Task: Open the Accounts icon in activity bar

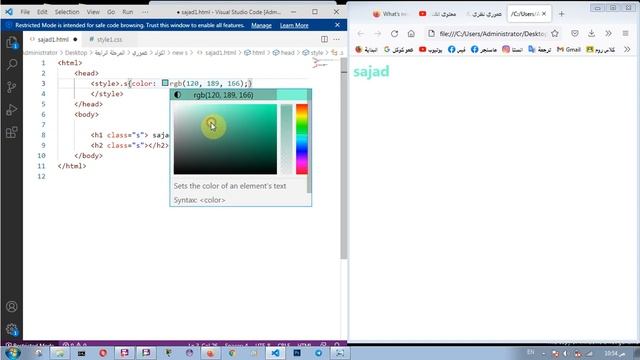Action: (12, 307)
